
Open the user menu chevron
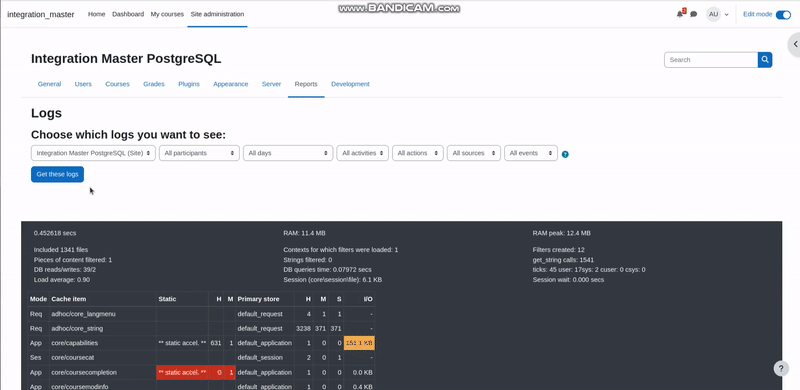click(727, 15)
